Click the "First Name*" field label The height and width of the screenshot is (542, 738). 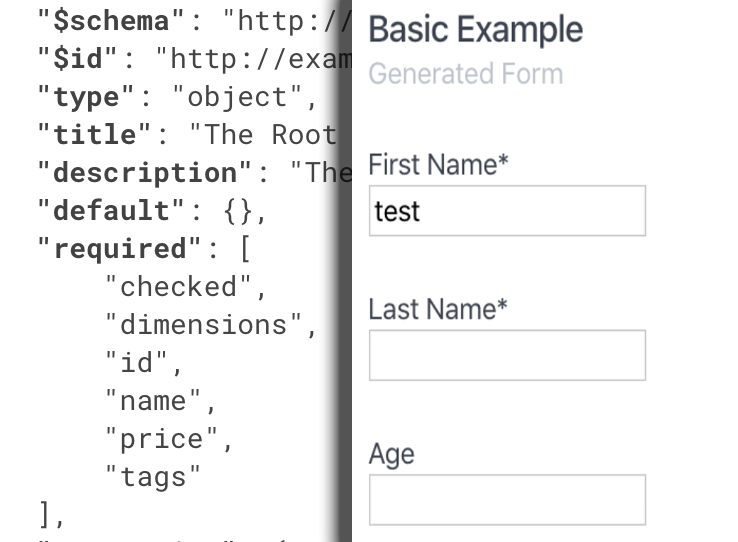tap(438, 165)
